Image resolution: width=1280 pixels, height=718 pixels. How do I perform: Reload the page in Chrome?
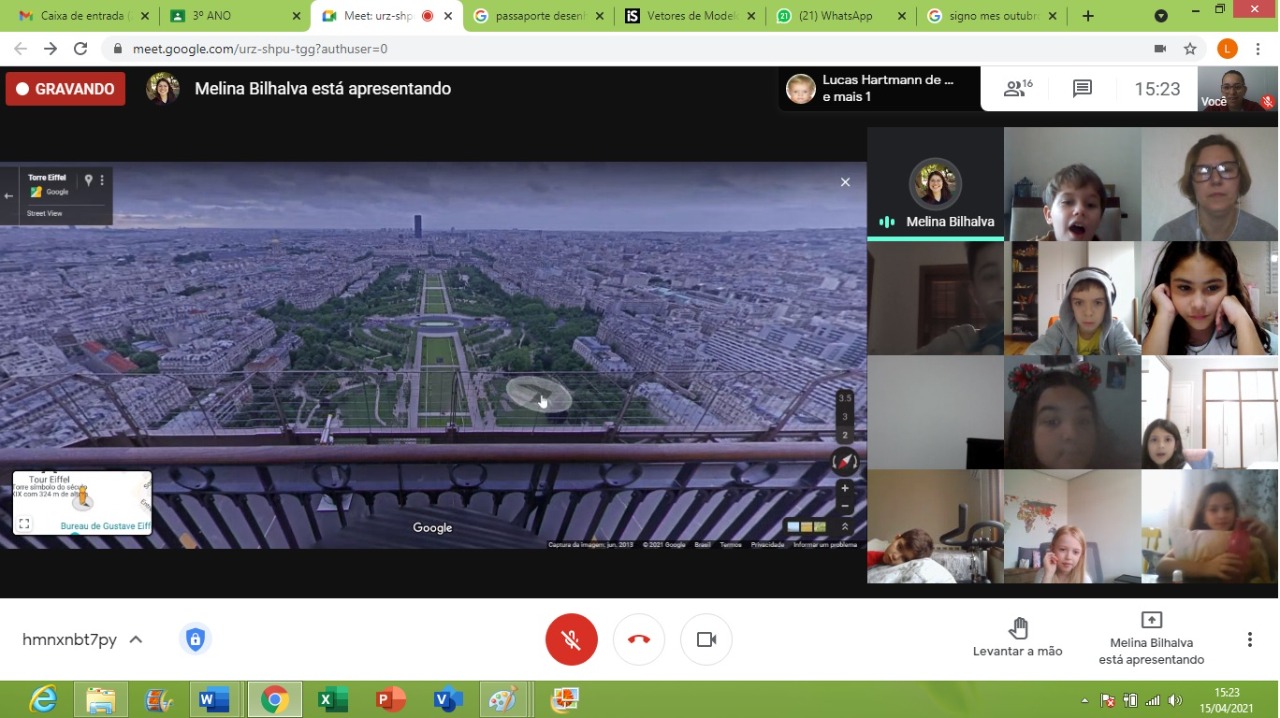click(81, 49)
